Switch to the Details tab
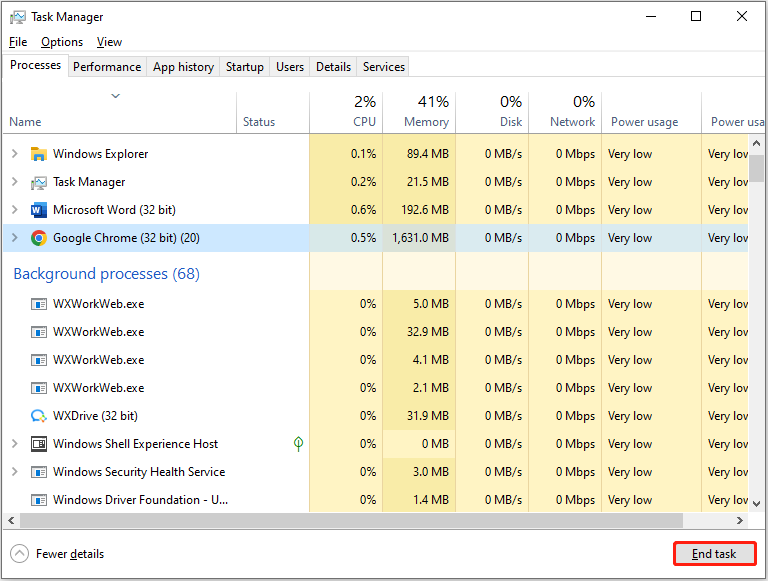768x581 pixels. coord(333,67)
